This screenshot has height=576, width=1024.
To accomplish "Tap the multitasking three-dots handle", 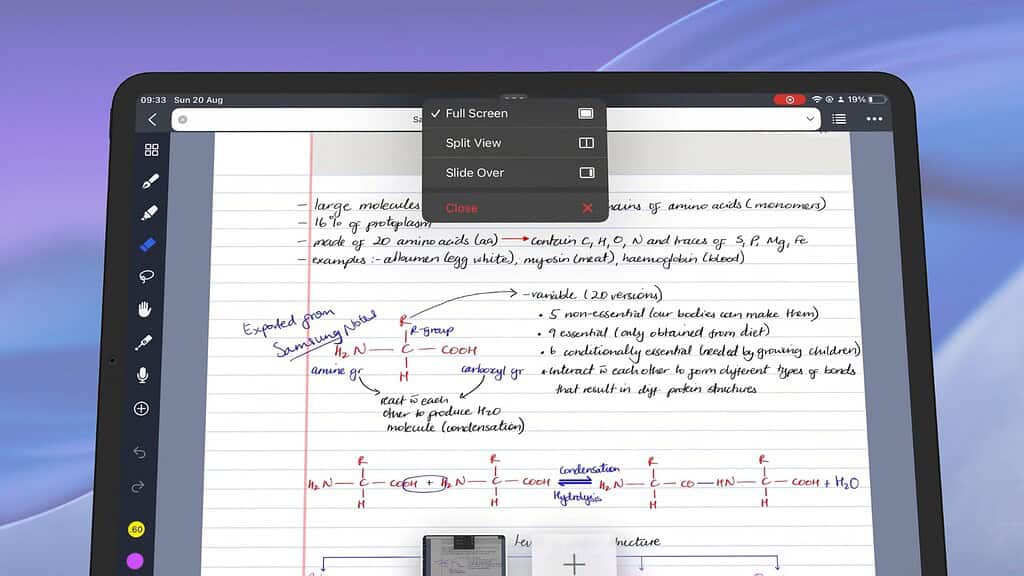I will 515,97.
